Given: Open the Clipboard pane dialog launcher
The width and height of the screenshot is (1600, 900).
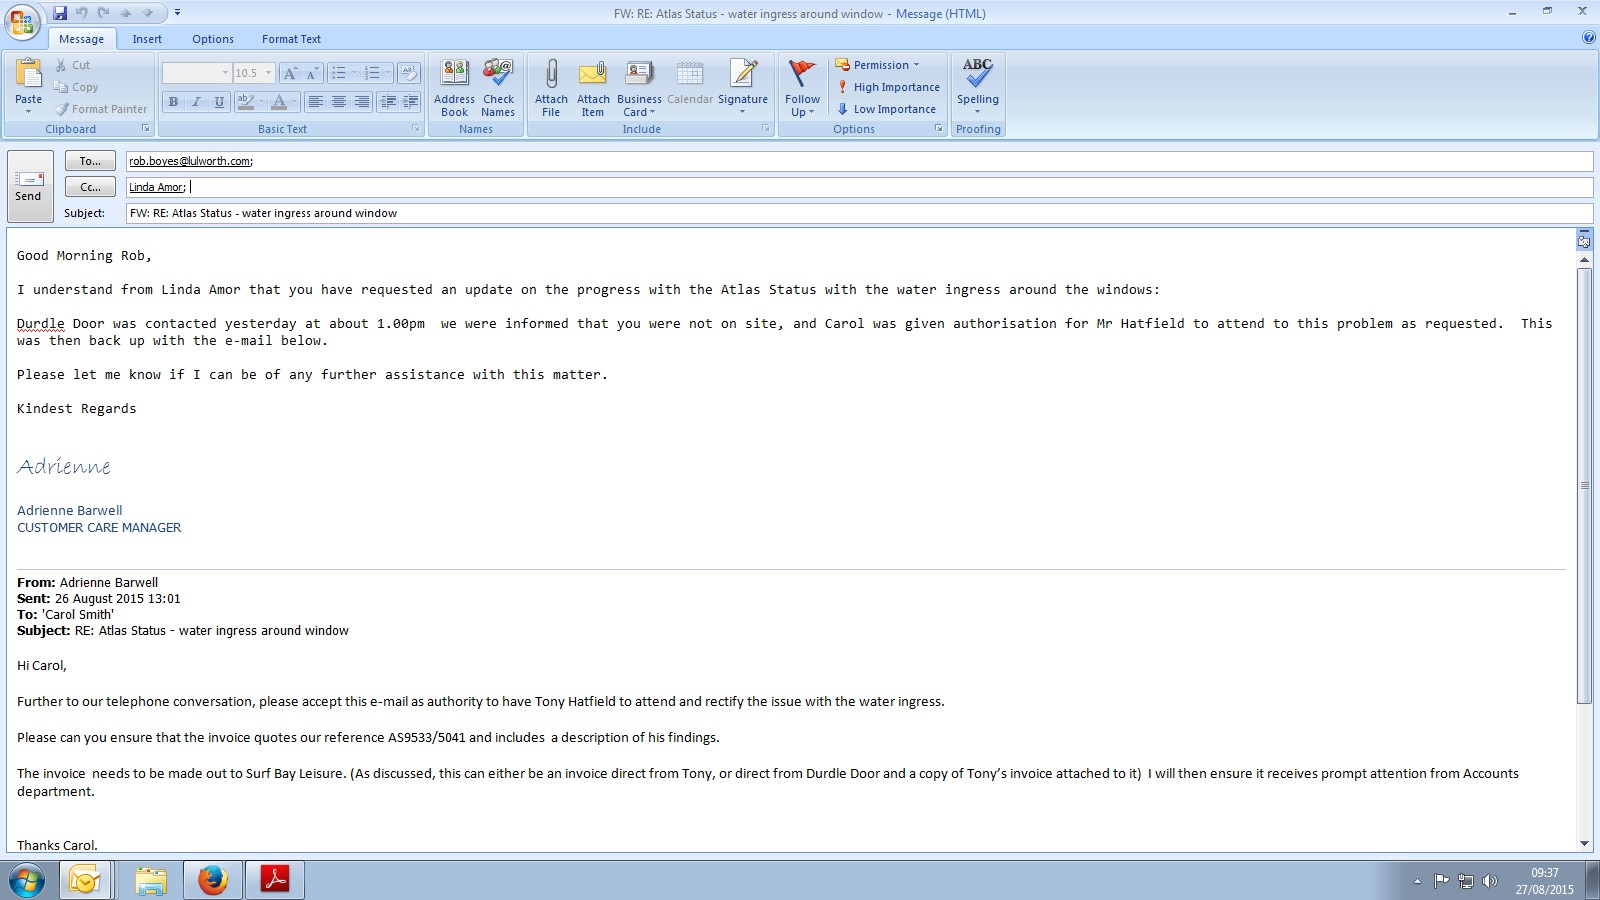Looking at the screenshot, I should 146,129.
